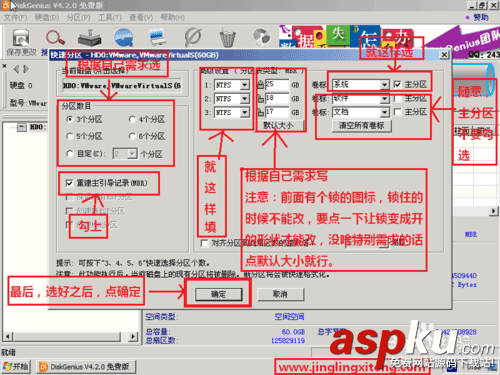Open the 文件(F) menu
The height and width of the screenshot is (375, 500).
(15, 17)
